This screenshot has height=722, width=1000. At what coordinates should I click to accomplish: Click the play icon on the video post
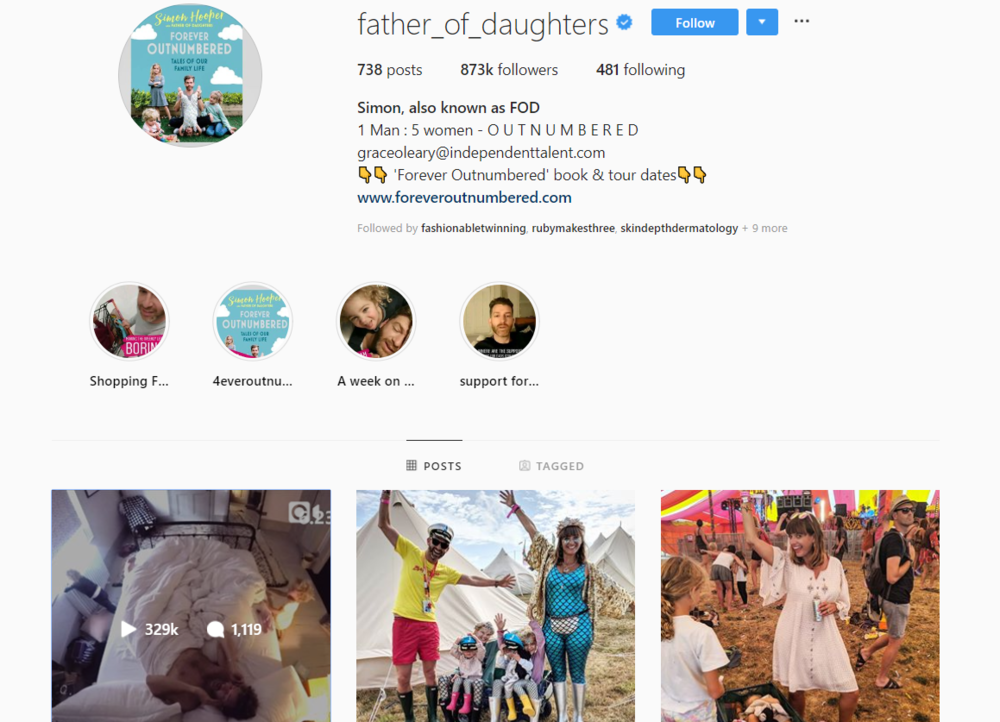[128, 630]
